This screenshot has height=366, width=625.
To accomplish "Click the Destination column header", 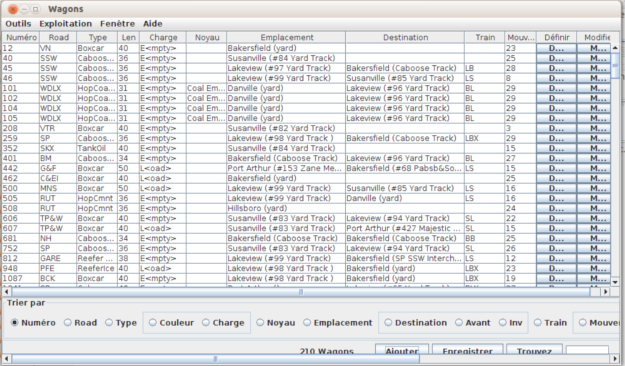I will click(405, 37).
